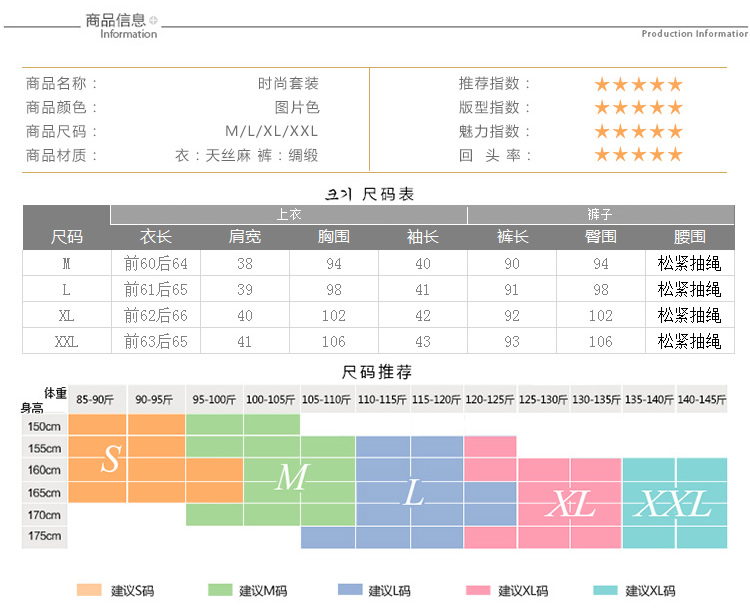Click the 尺码推荐 section title

pyautogui.click(x=377, y=372)
